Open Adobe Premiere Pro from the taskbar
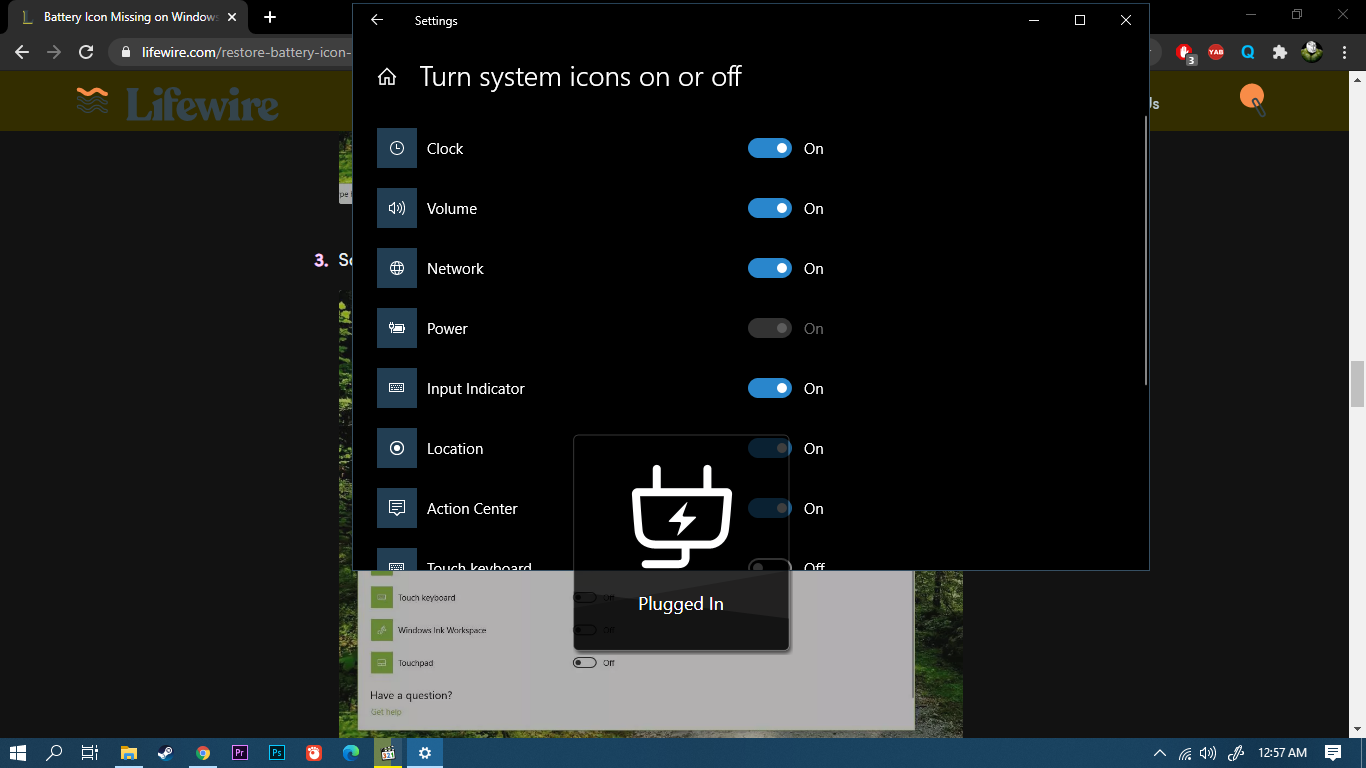The width and height of the screenshot is (1366, 768). [x=240, y=753]
